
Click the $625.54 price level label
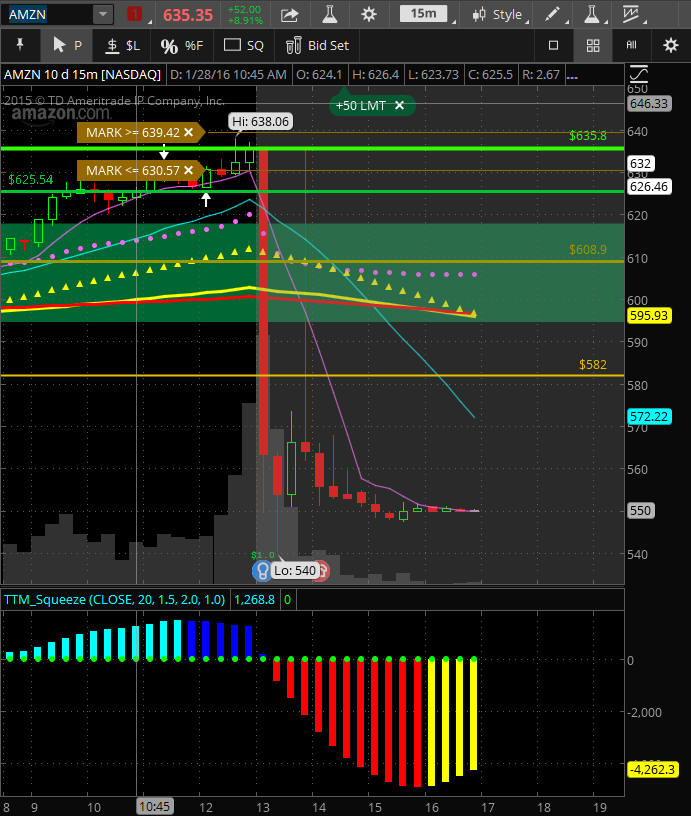tap(31, 180)
